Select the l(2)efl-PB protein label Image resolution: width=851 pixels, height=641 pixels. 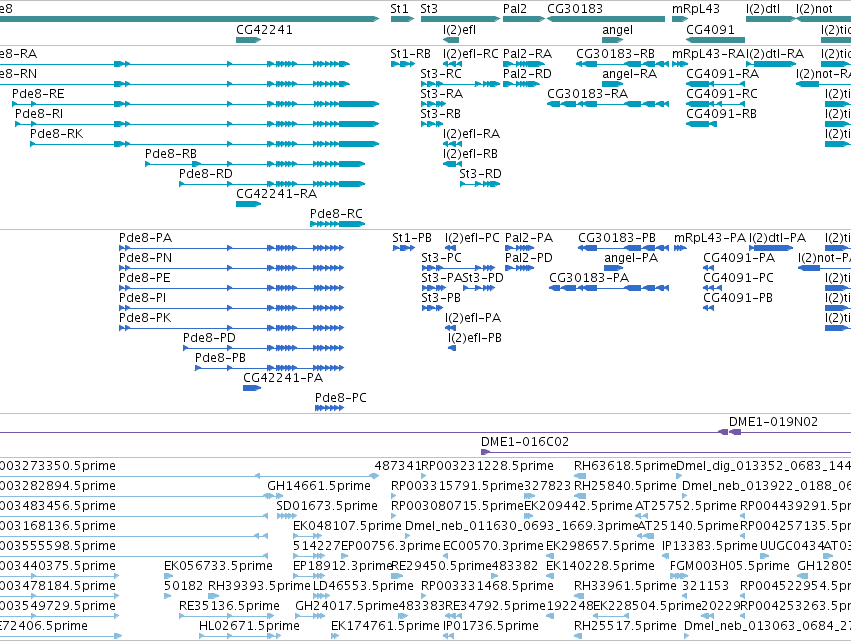475,338
